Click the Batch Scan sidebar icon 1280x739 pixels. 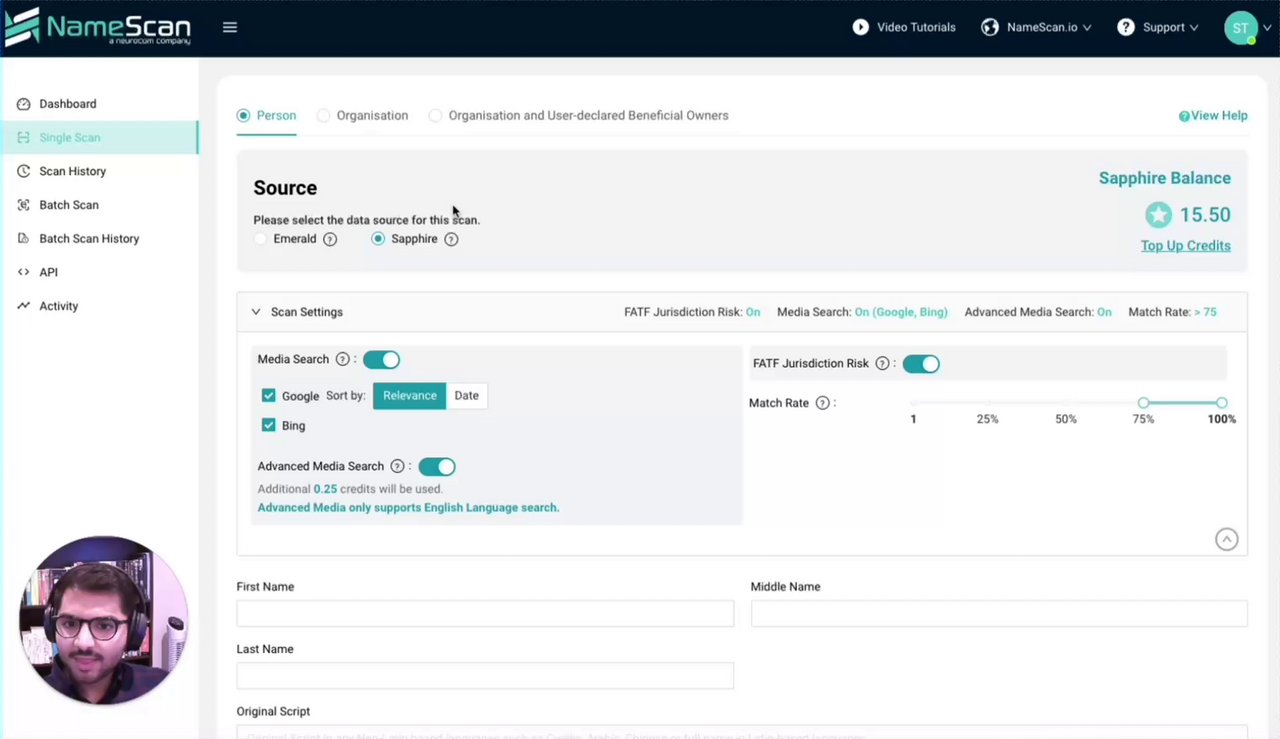point(24,205)
